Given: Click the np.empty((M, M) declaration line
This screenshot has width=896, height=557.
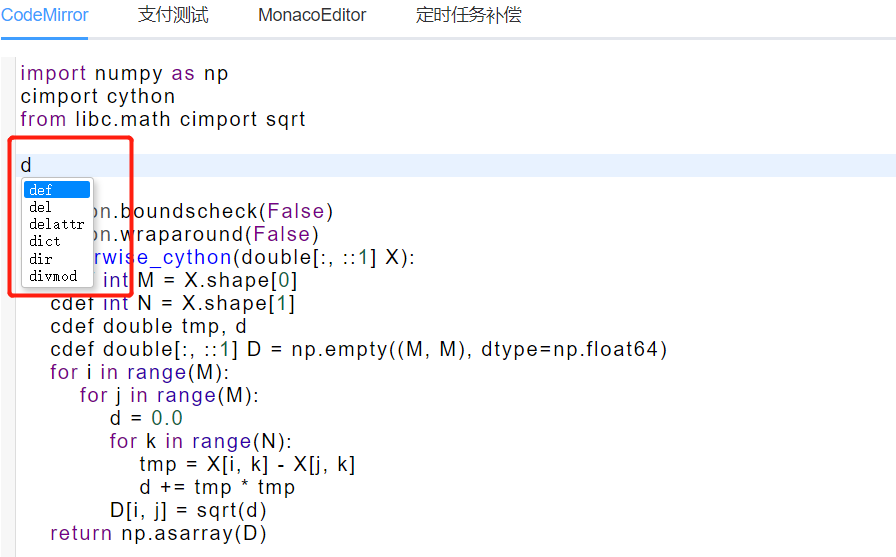Looking at the screenshot, I should pyautogui.click(x=359, y=349).
